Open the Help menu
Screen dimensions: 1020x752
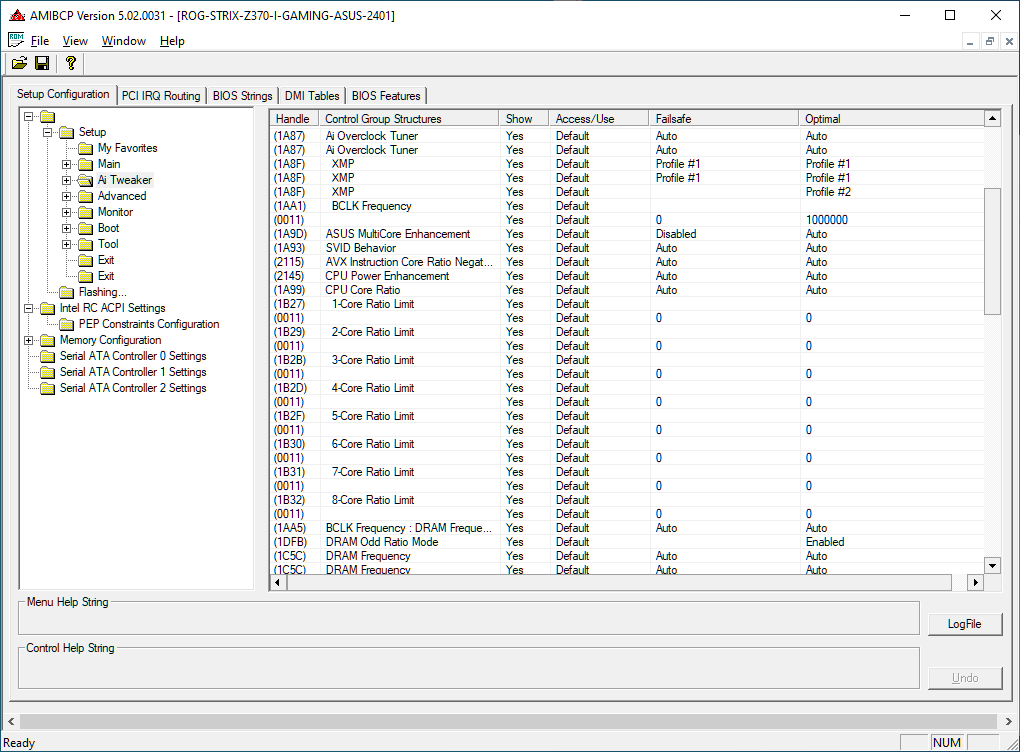pyautogui.click(x=172, y=41)
